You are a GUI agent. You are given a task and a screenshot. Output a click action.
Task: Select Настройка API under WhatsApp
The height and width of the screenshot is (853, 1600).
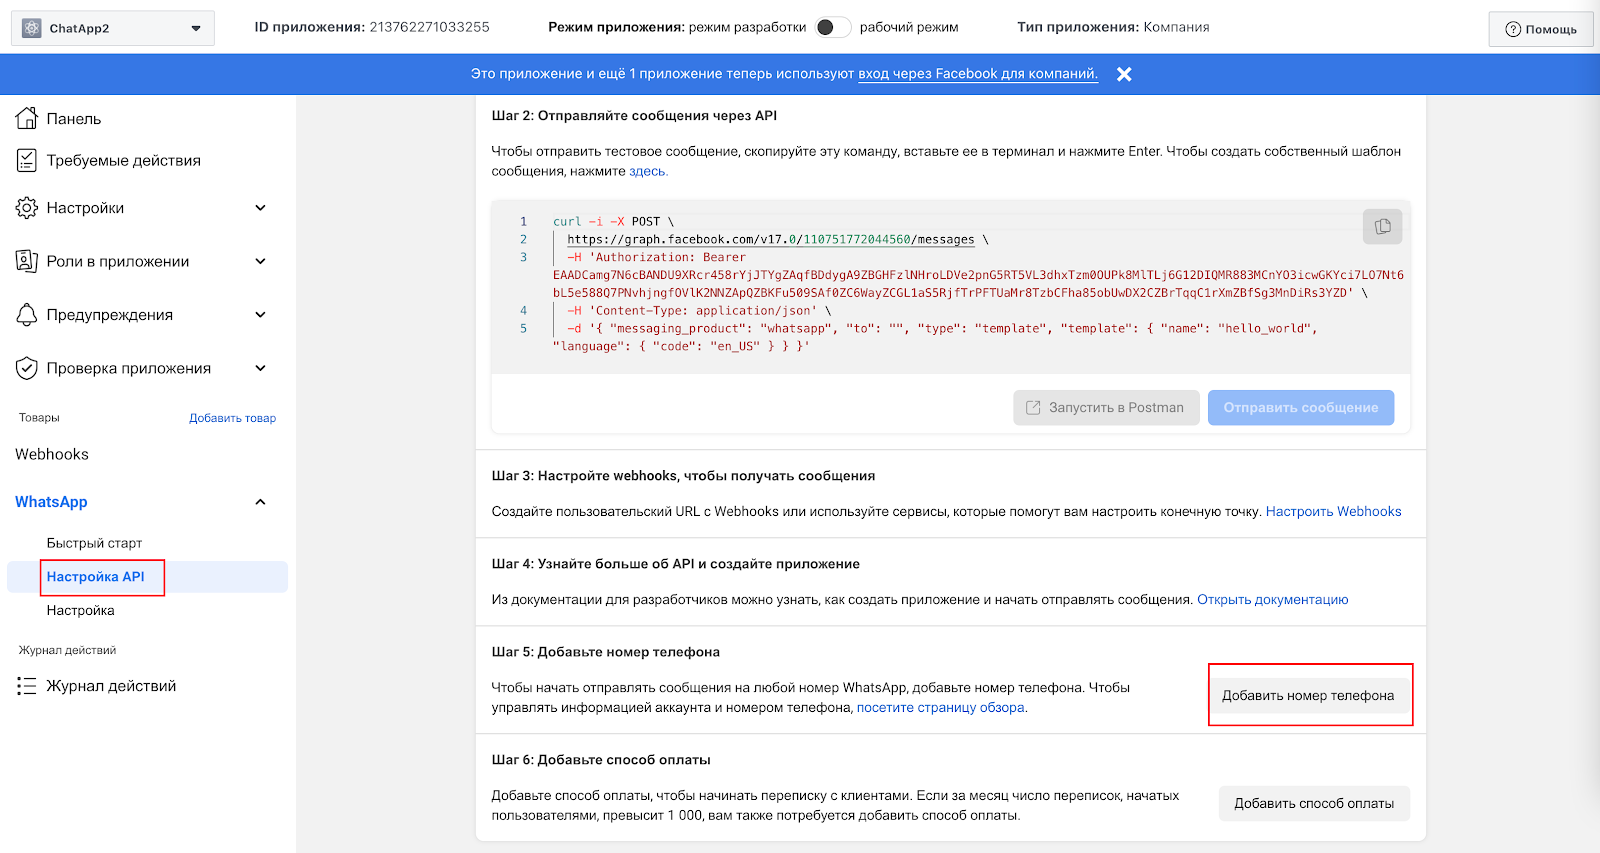(96, 577)
